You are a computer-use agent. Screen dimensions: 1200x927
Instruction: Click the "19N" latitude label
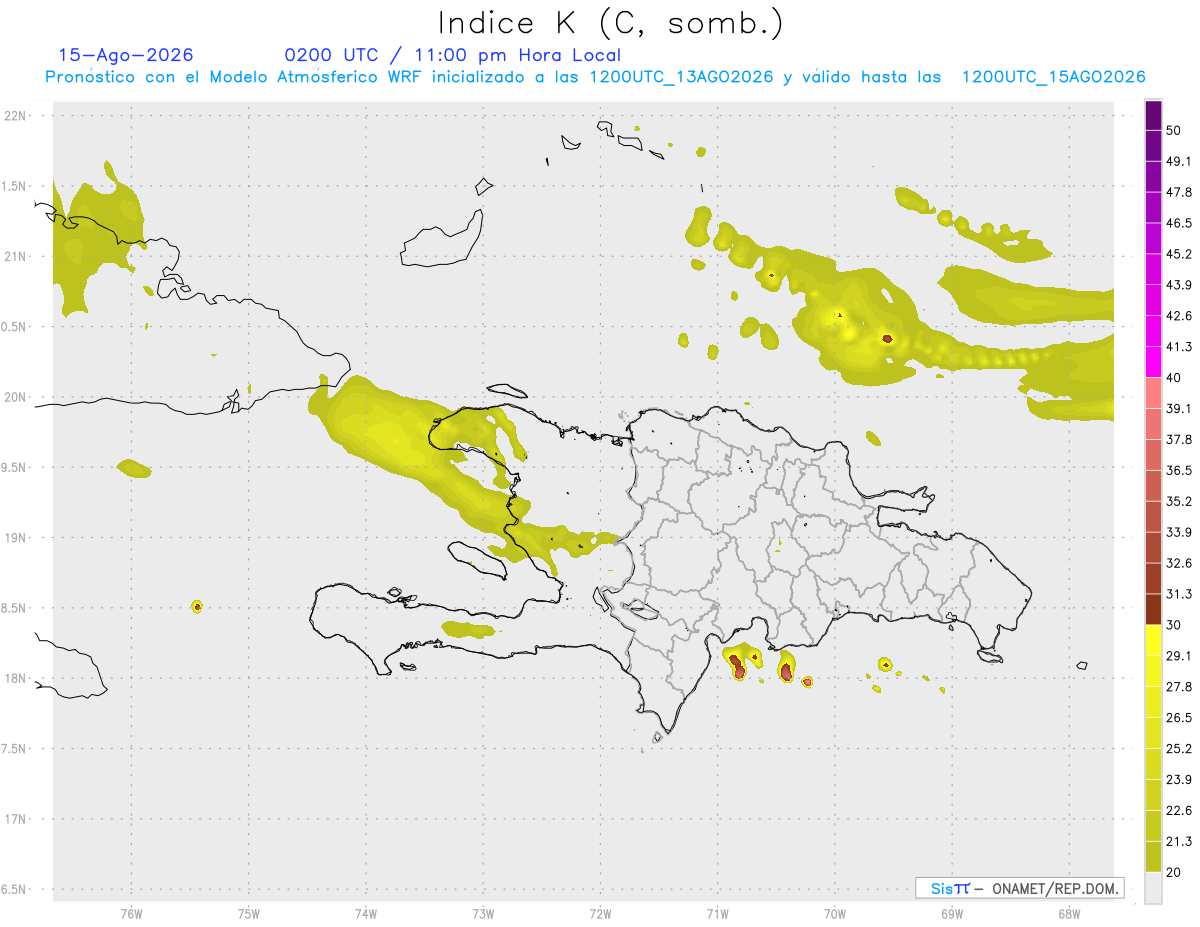pos(17,538)
